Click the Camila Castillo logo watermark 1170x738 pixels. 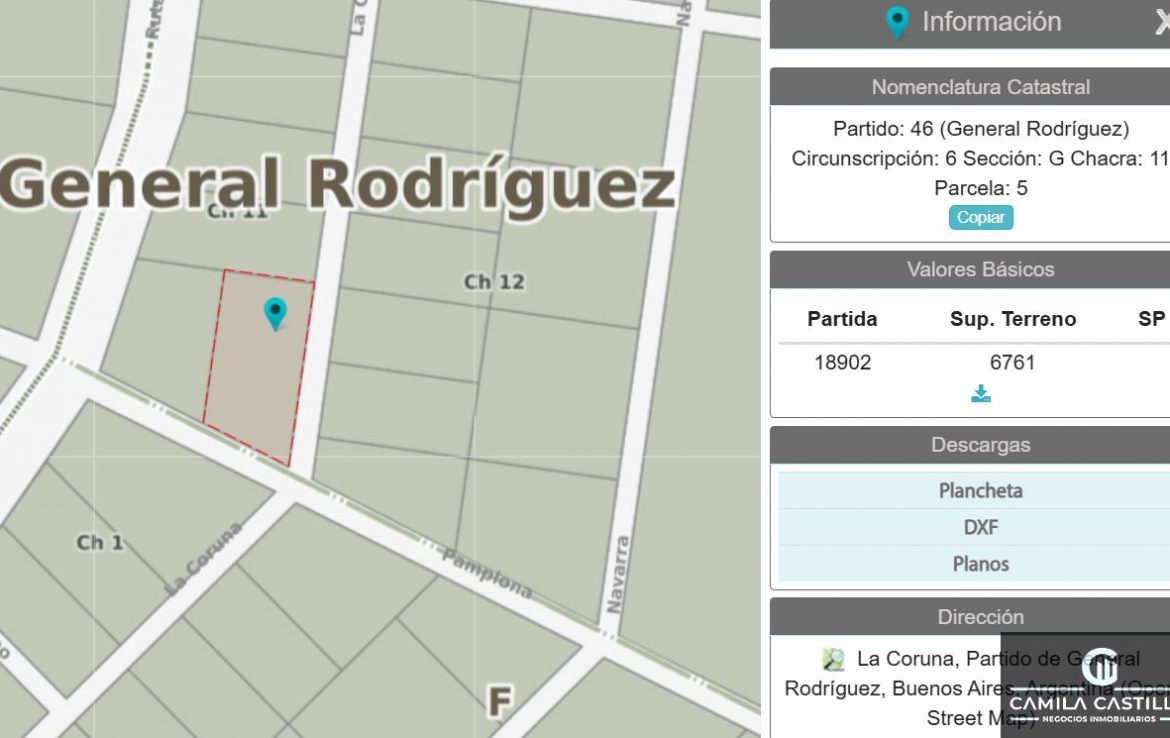tap(1086, 688)
